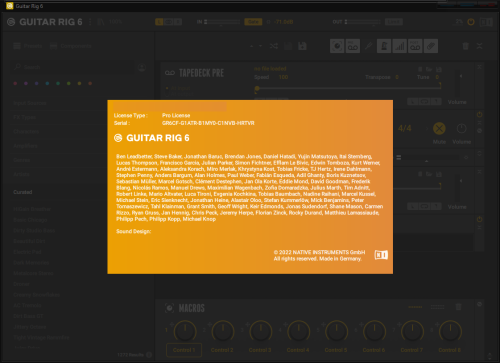Click the trash icon to clear rack
500x363 pixels.
pos(466,46)
